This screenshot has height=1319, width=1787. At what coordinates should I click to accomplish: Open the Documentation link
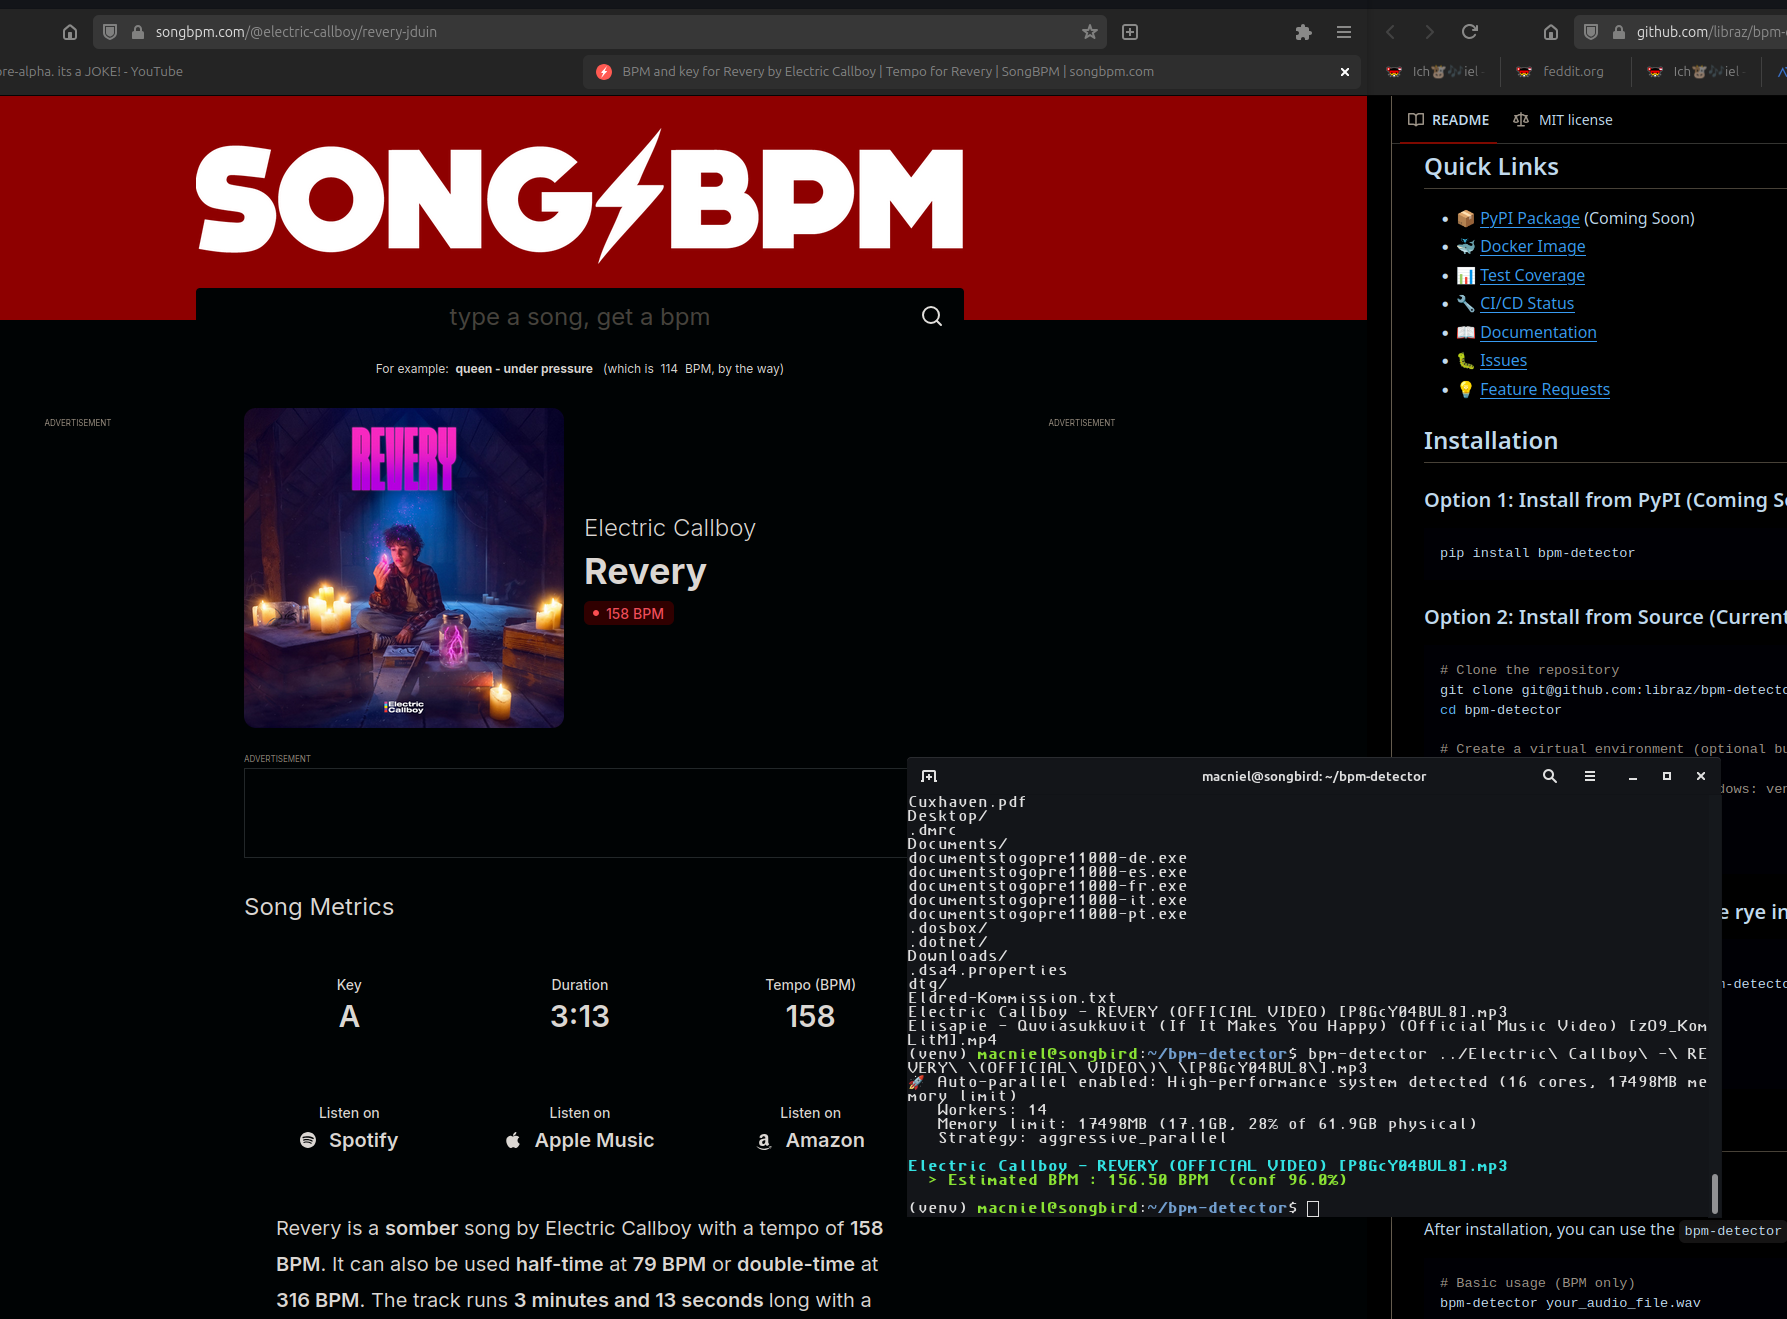click(x=1538, y=332)
